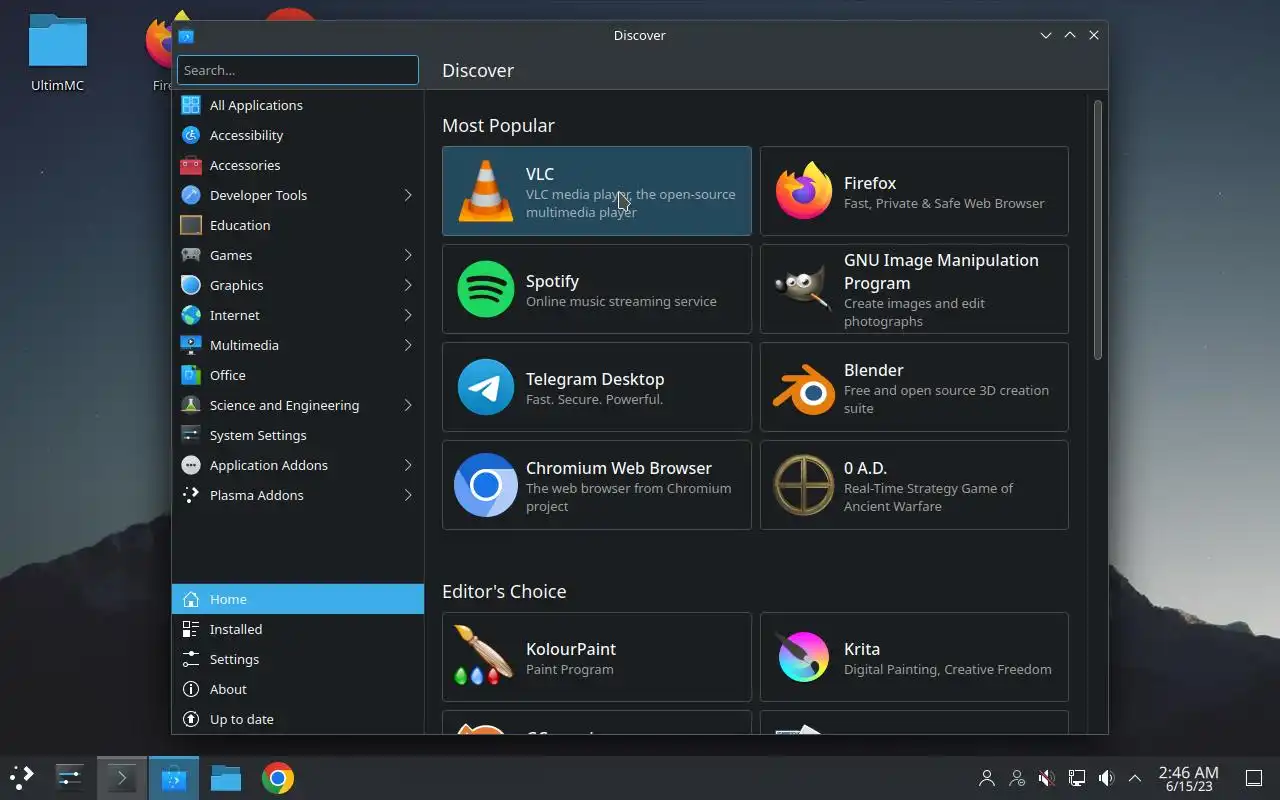Expand the Games subcategories arrow
Image resolution: width=1280 pixels, height=800 pixels.
tap(408, 255)
